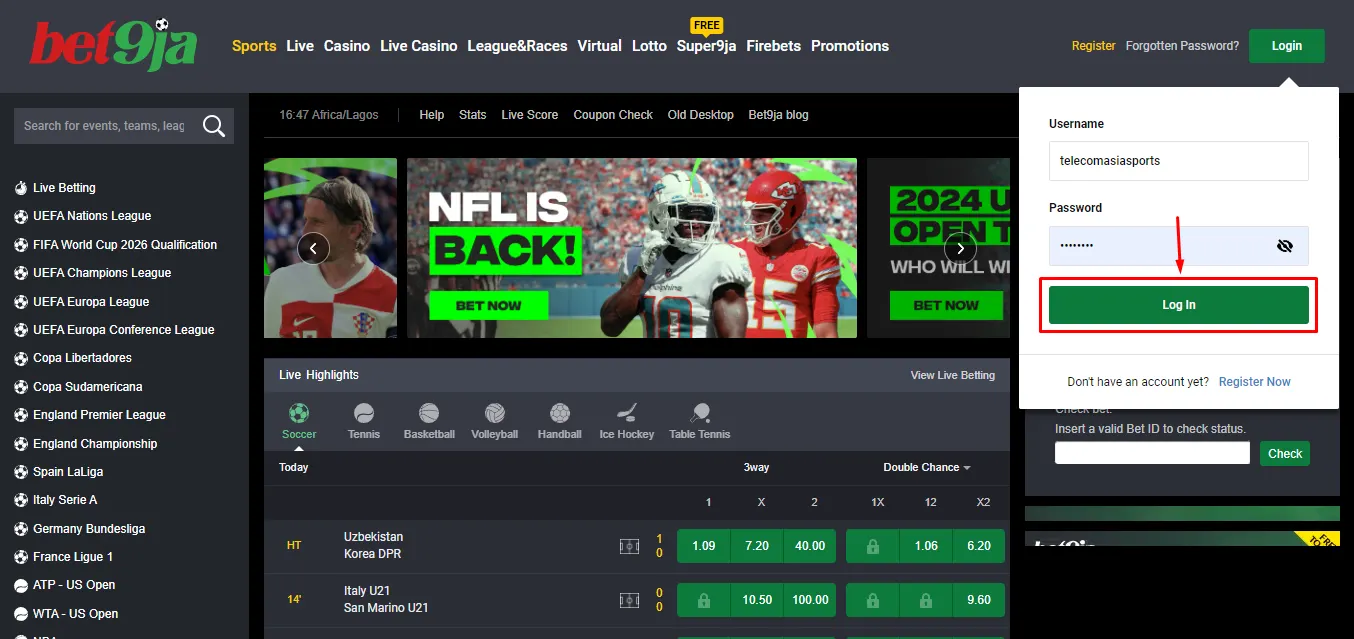Select the Tennis sport icon
Image resolution: width=1354 pixels, height=639 pixels.
click(363, 413)
